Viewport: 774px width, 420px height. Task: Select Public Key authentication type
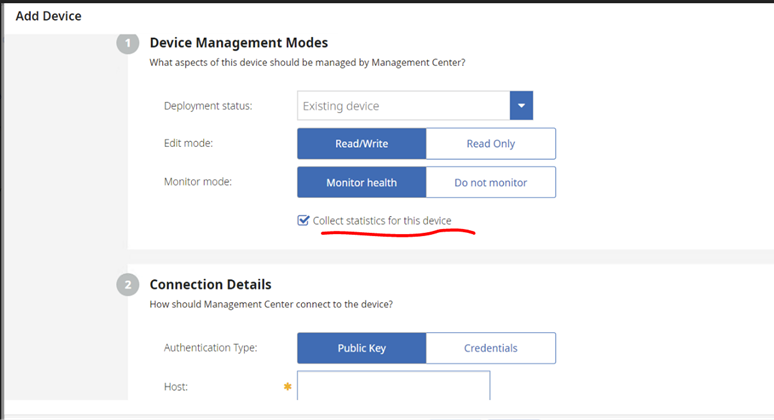click(361, 348)
